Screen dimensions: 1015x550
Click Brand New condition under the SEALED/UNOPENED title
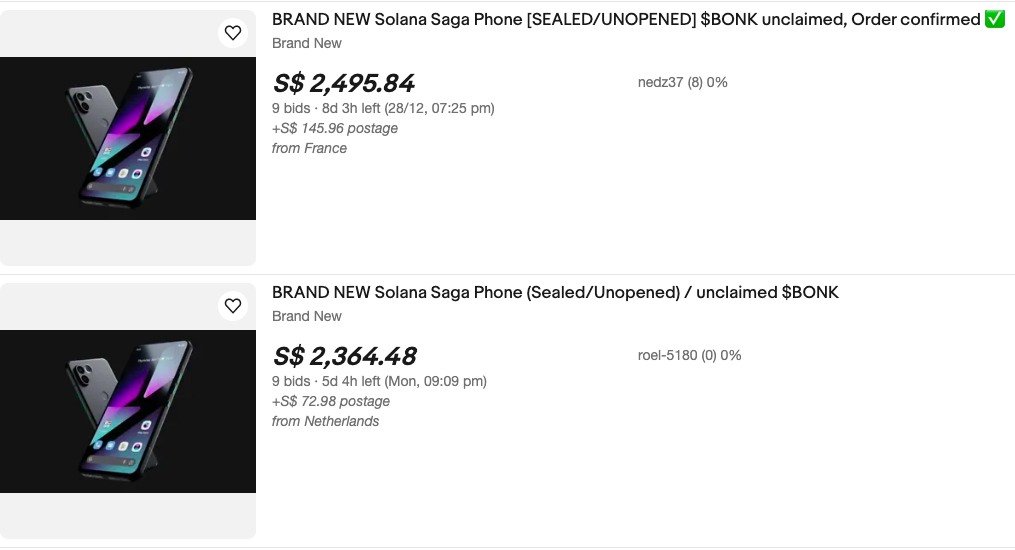[x=307, y=43]
